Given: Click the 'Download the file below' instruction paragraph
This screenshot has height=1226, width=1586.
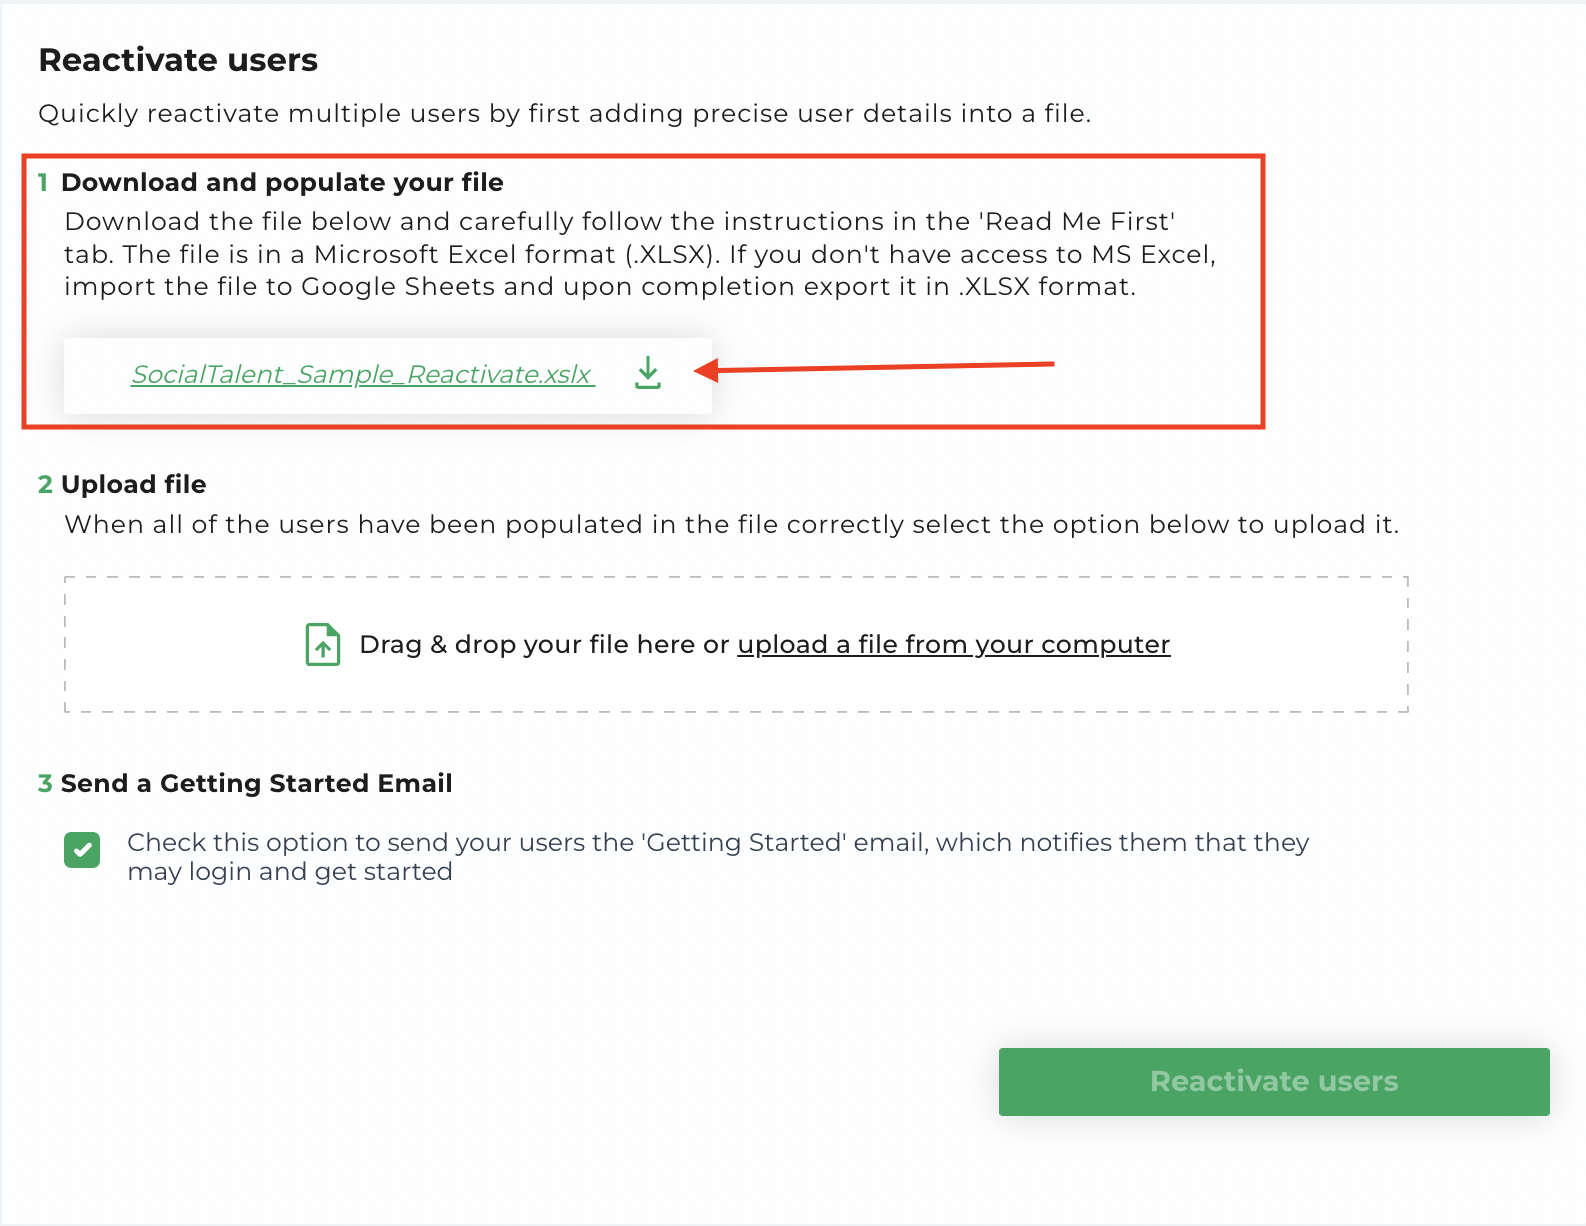Looking at the screenshot, I should (x=640, y=254).
